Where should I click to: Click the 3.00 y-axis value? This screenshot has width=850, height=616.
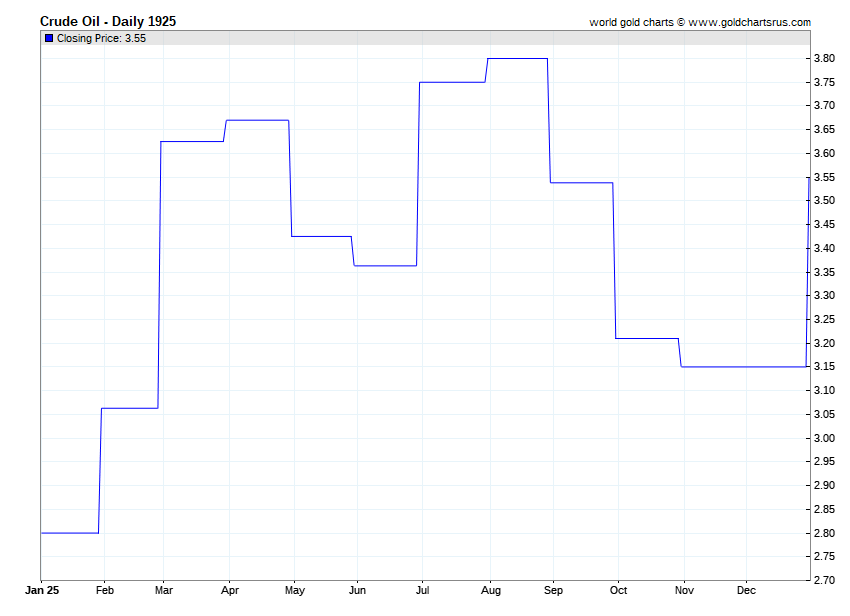pyautogui.click(x=825, y=438)
